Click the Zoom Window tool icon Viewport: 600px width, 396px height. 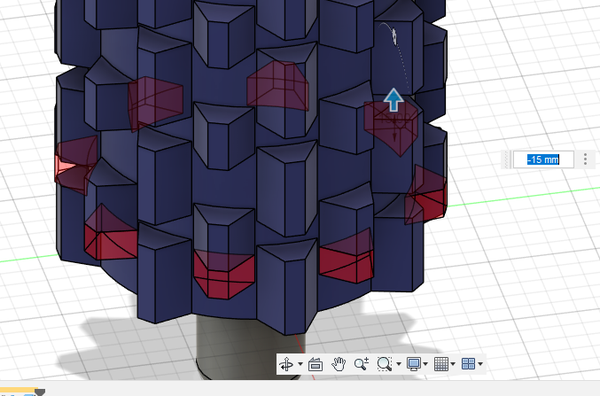coord(384,364)
